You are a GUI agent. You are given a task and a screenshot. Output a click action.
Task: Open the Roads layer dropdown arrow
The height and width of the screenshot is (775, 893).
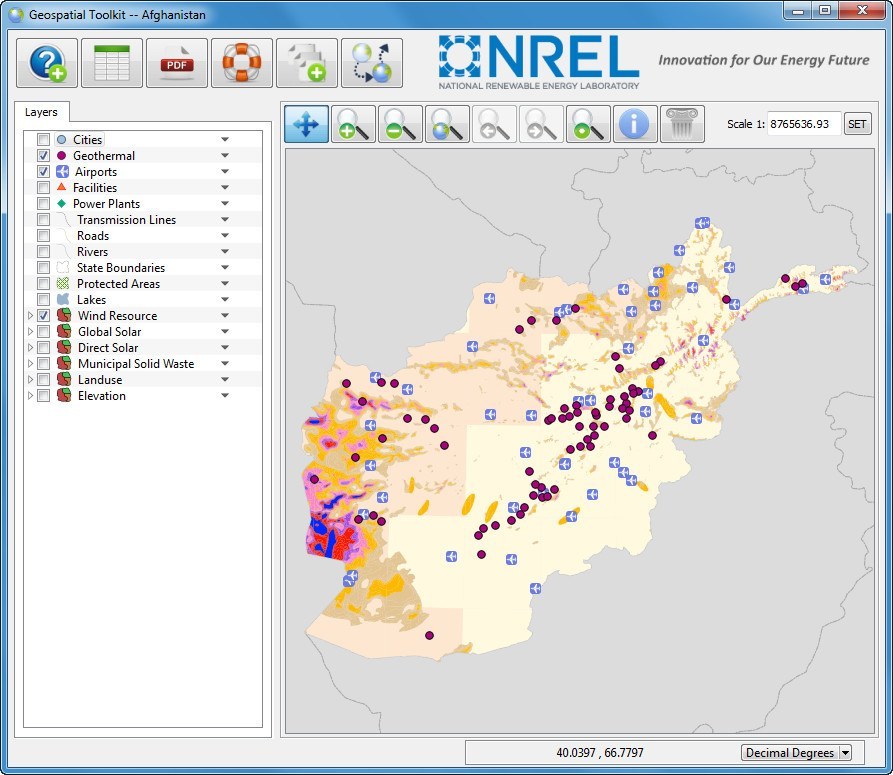point(225,235)
